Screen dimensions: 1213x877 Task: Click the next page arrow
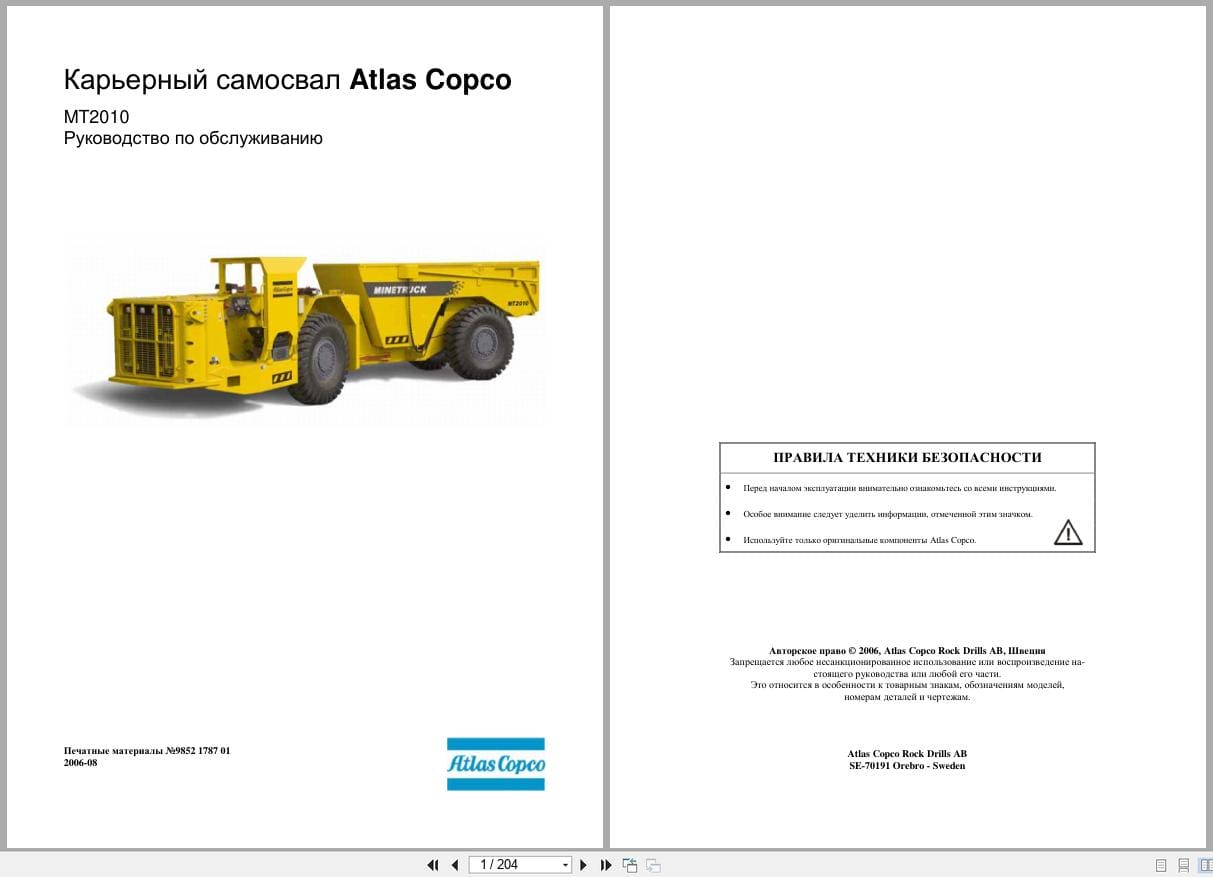584,865
